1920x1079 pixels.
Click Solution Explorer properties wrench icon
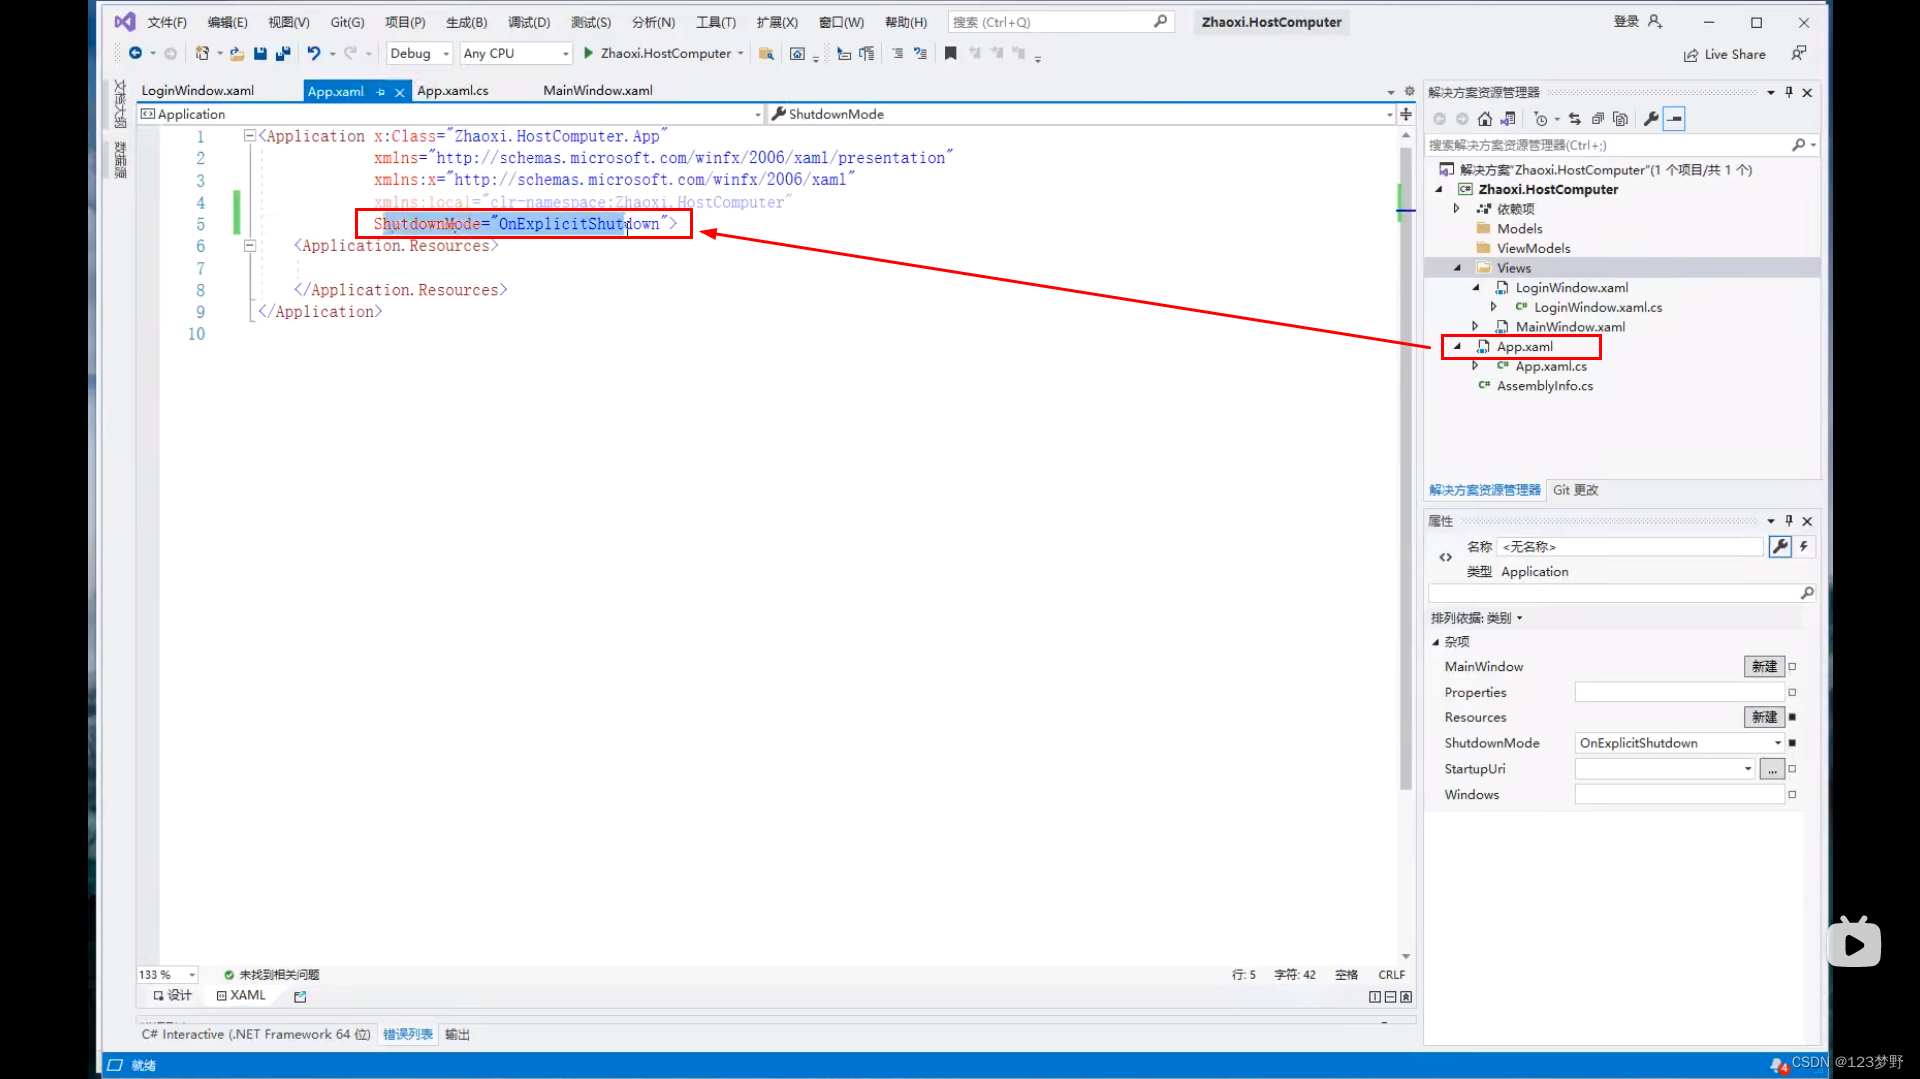point(1651,119)
